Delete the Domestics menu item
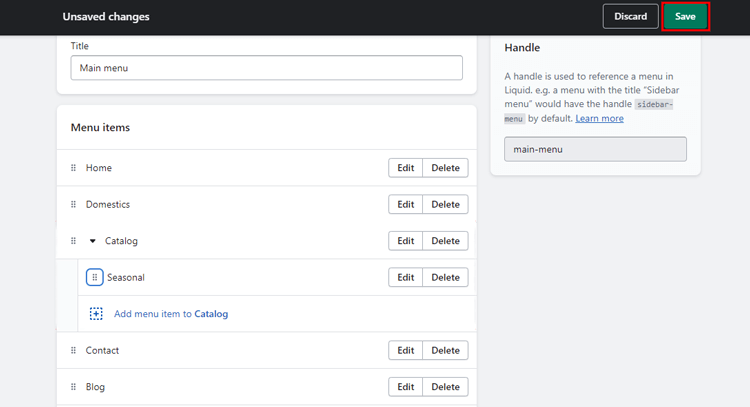The image size is (750, 407). tap(445, 204)
